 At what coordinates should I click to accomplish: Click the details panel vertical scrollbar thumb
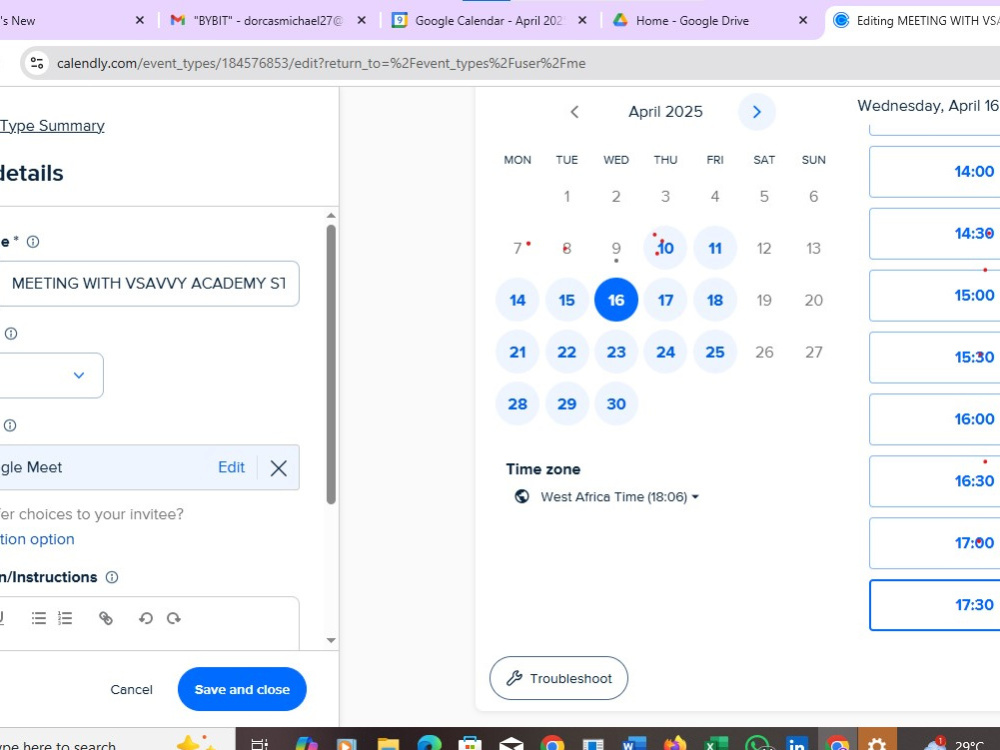click(331, 364)
